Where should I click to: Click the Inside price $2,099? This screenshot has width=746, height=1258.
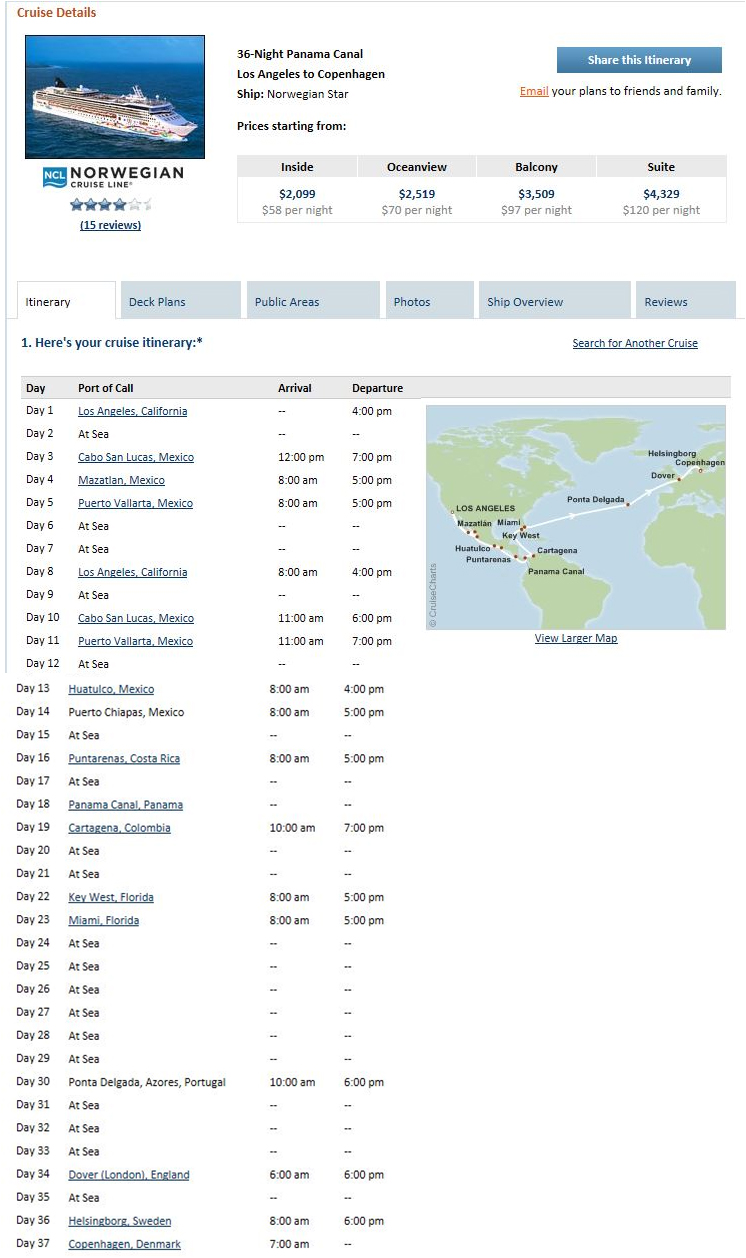coord(297,194)
